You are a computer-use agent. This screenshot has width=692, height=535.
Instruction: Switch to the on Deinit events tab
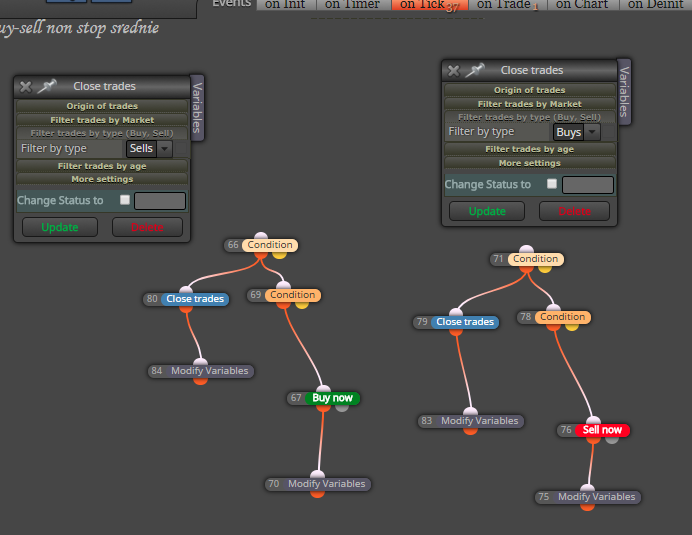point(655,4)
